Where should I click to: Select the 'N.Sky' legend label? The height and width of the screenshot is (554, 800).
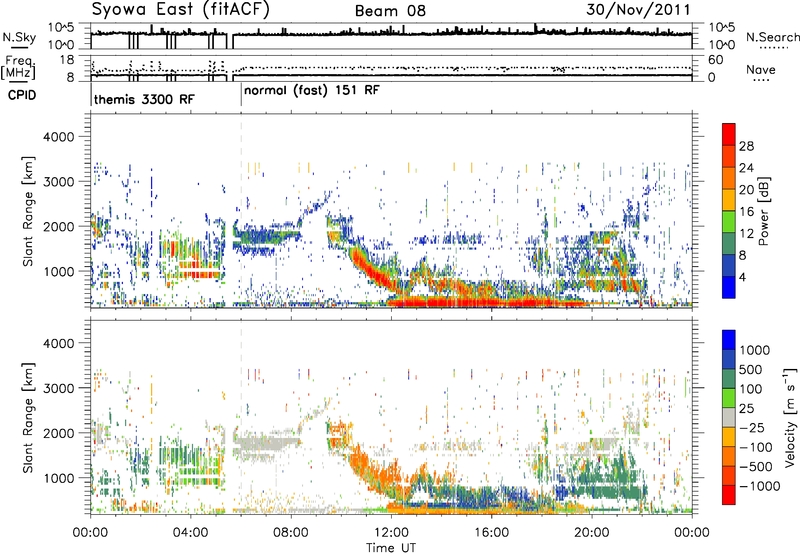coord(19,37)
